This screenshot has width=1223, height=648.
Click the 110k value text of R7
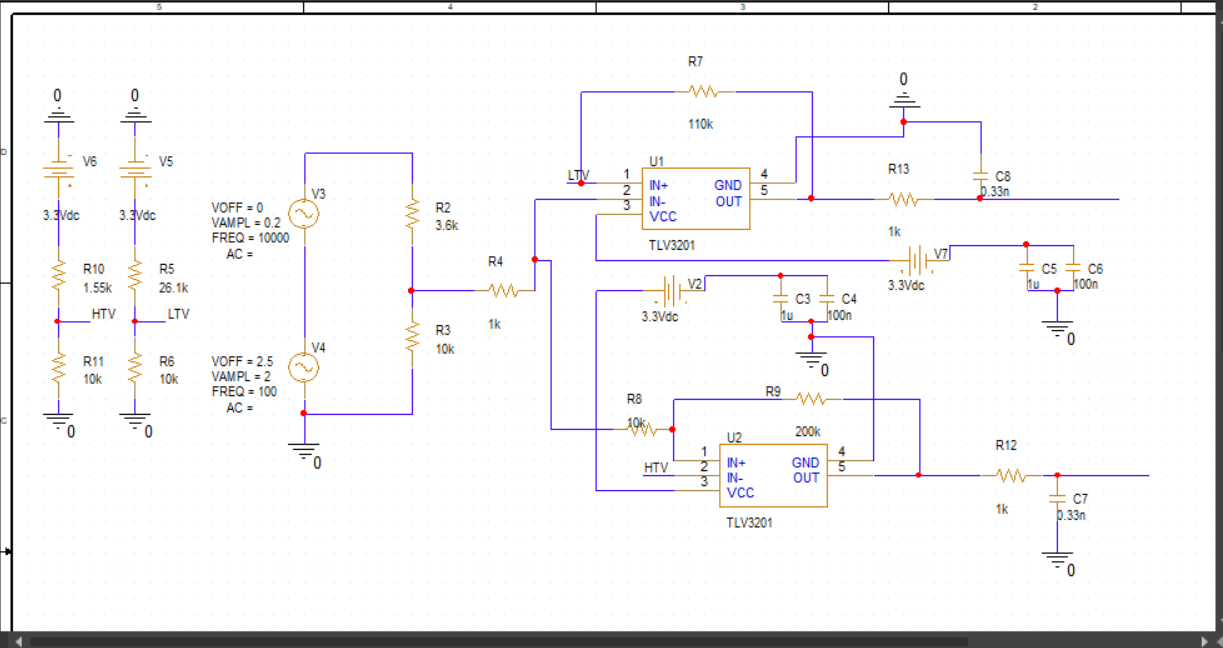[700, 125]
